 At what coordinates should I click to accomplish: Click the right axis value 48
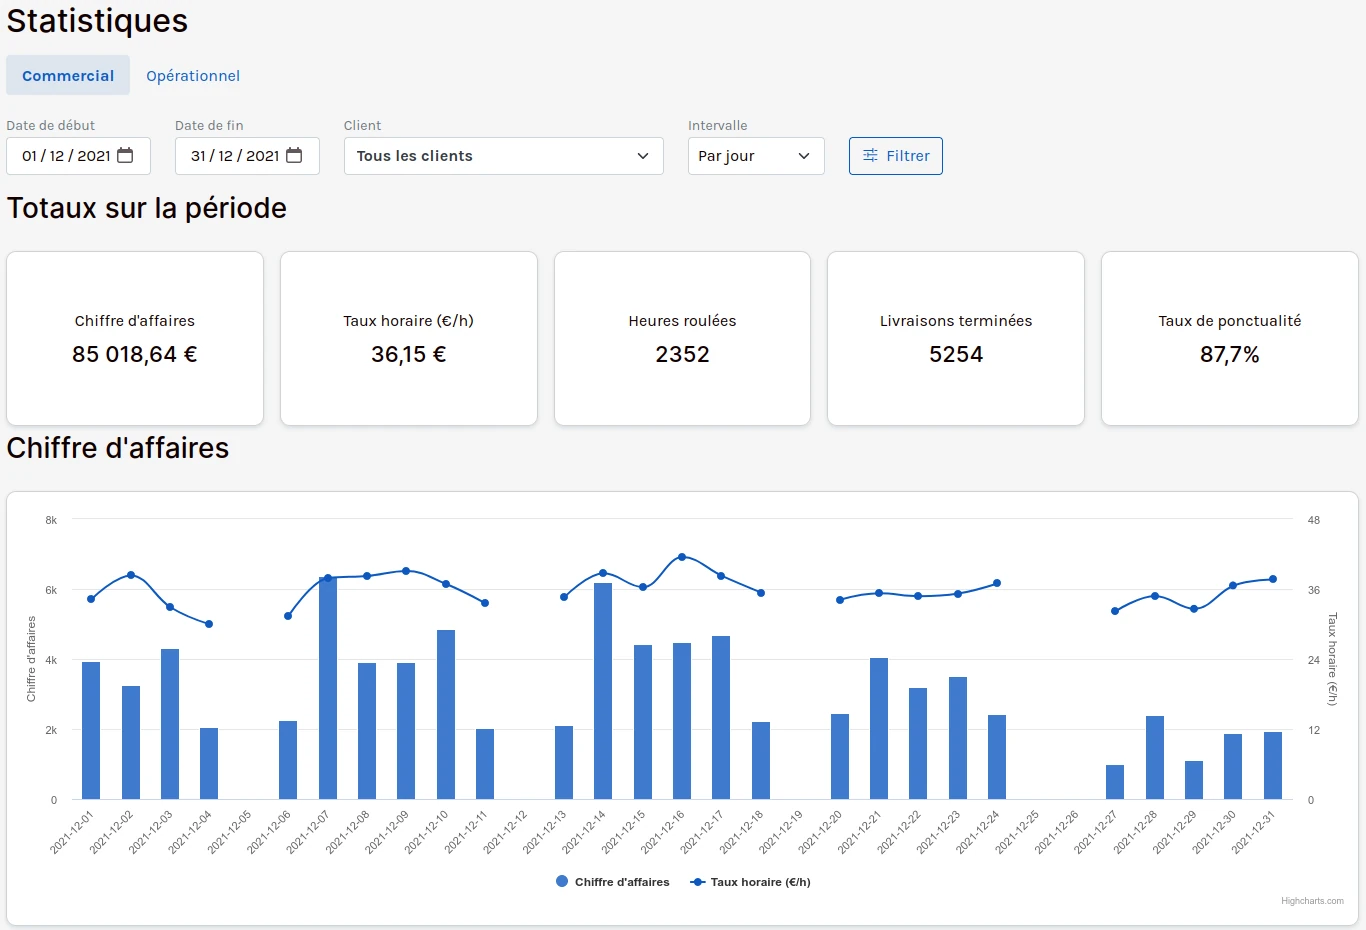click(1314, 520)
